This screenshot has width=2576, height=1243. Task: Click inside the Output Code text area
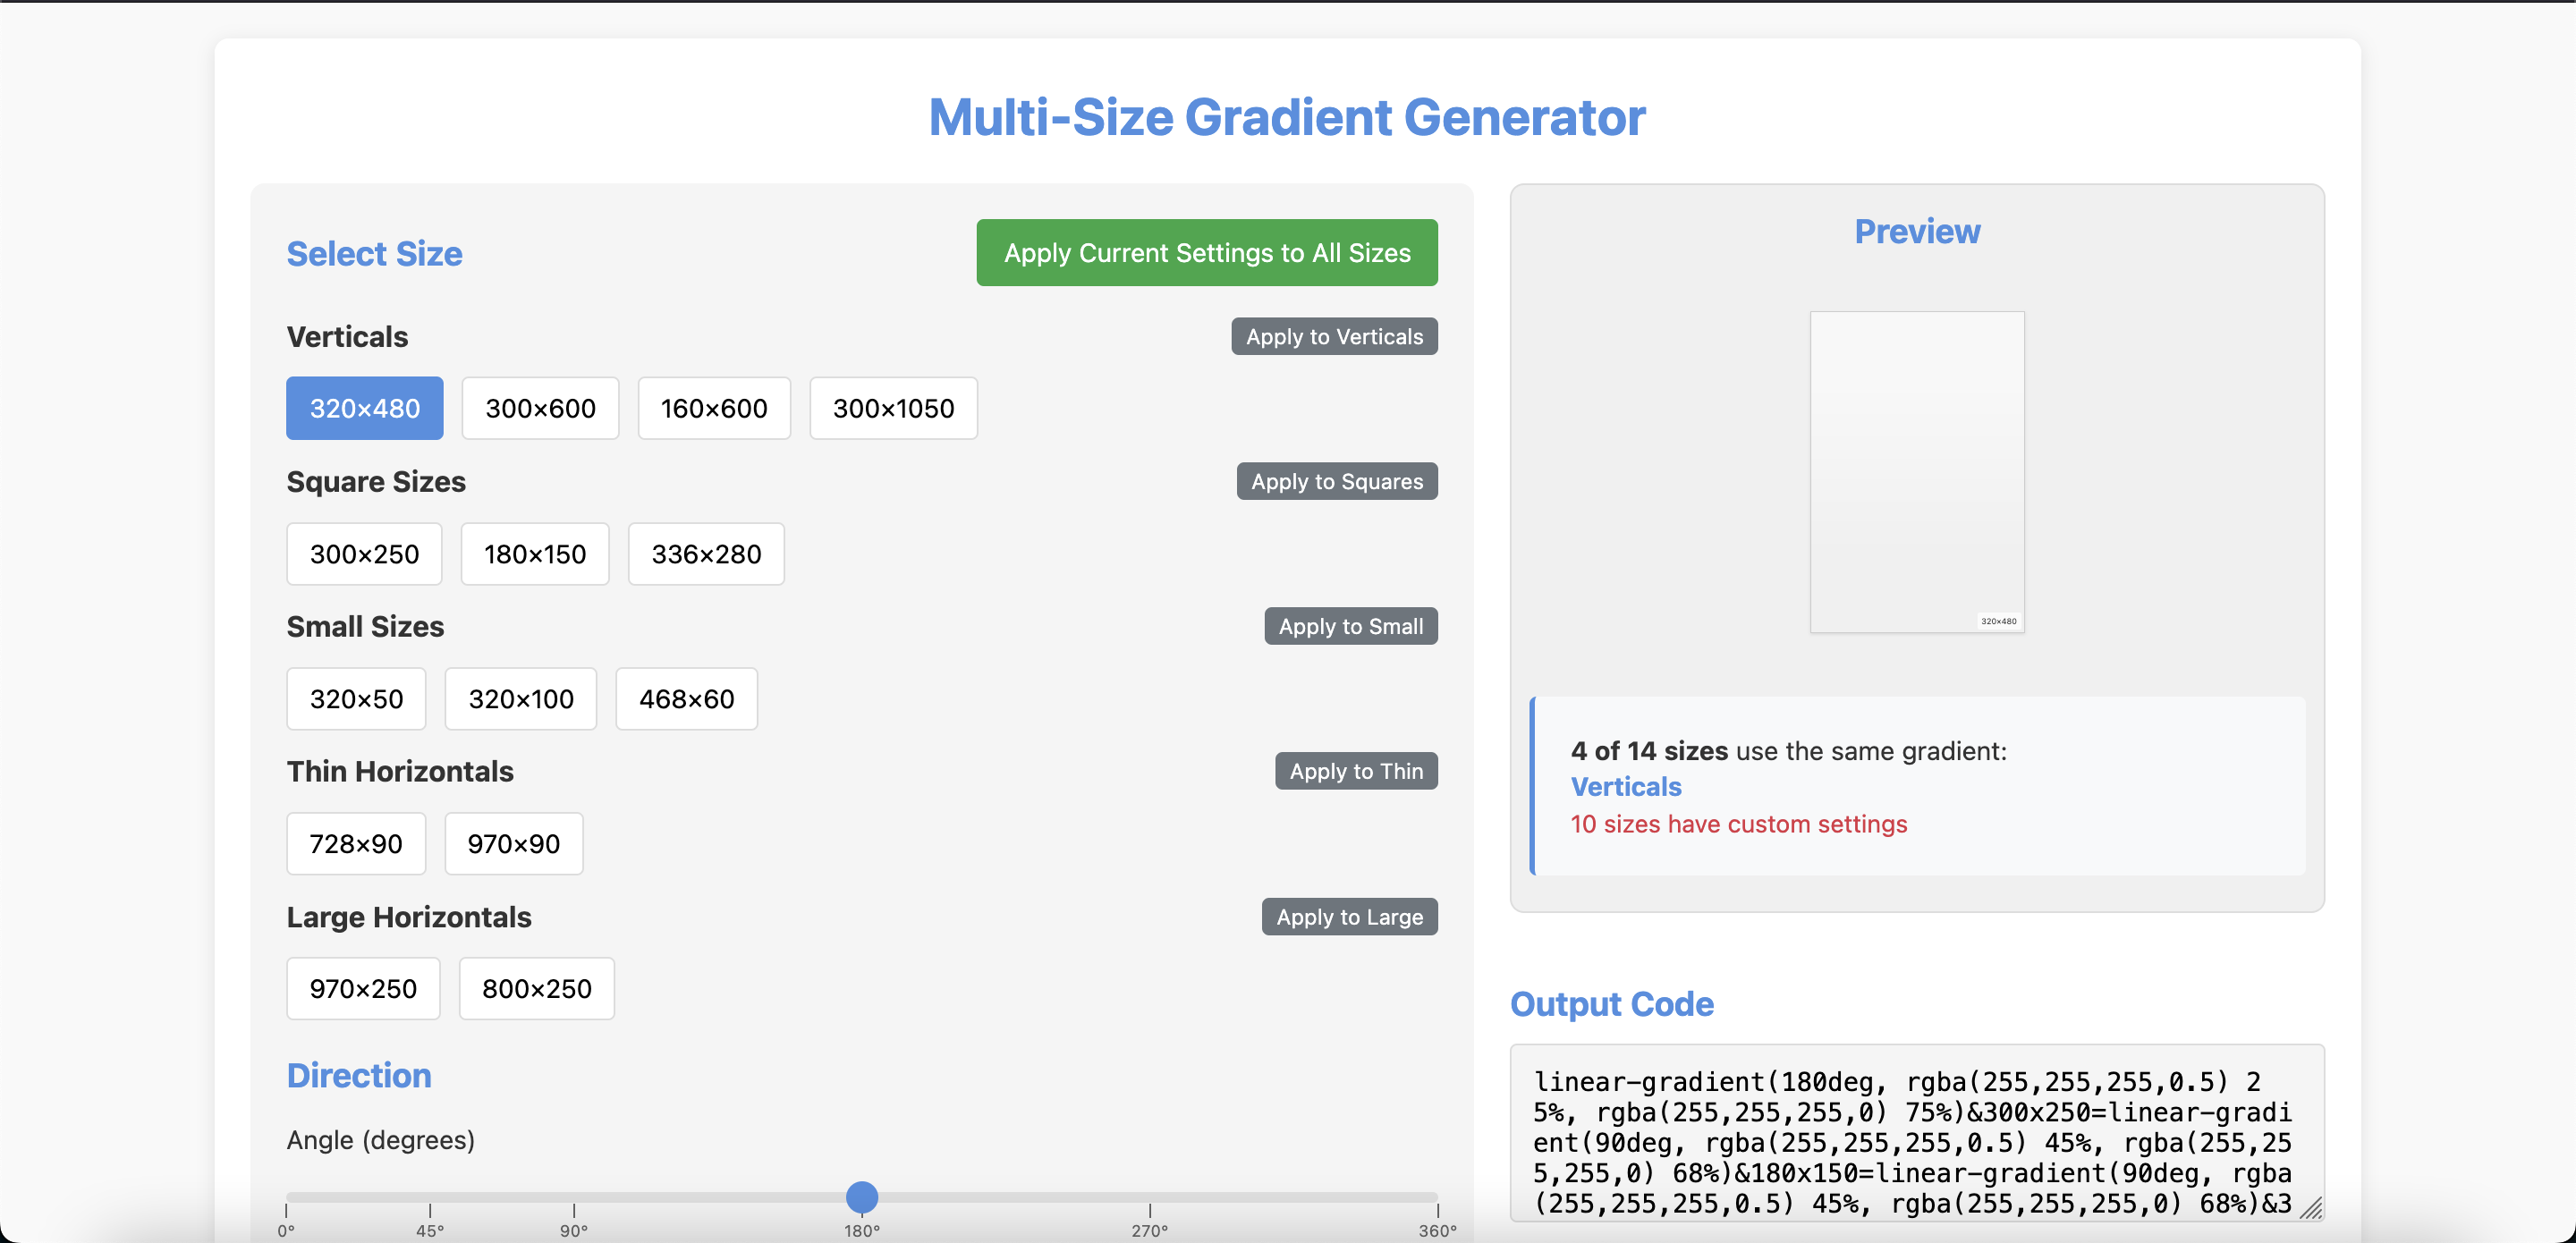tap(1917, 1133)
